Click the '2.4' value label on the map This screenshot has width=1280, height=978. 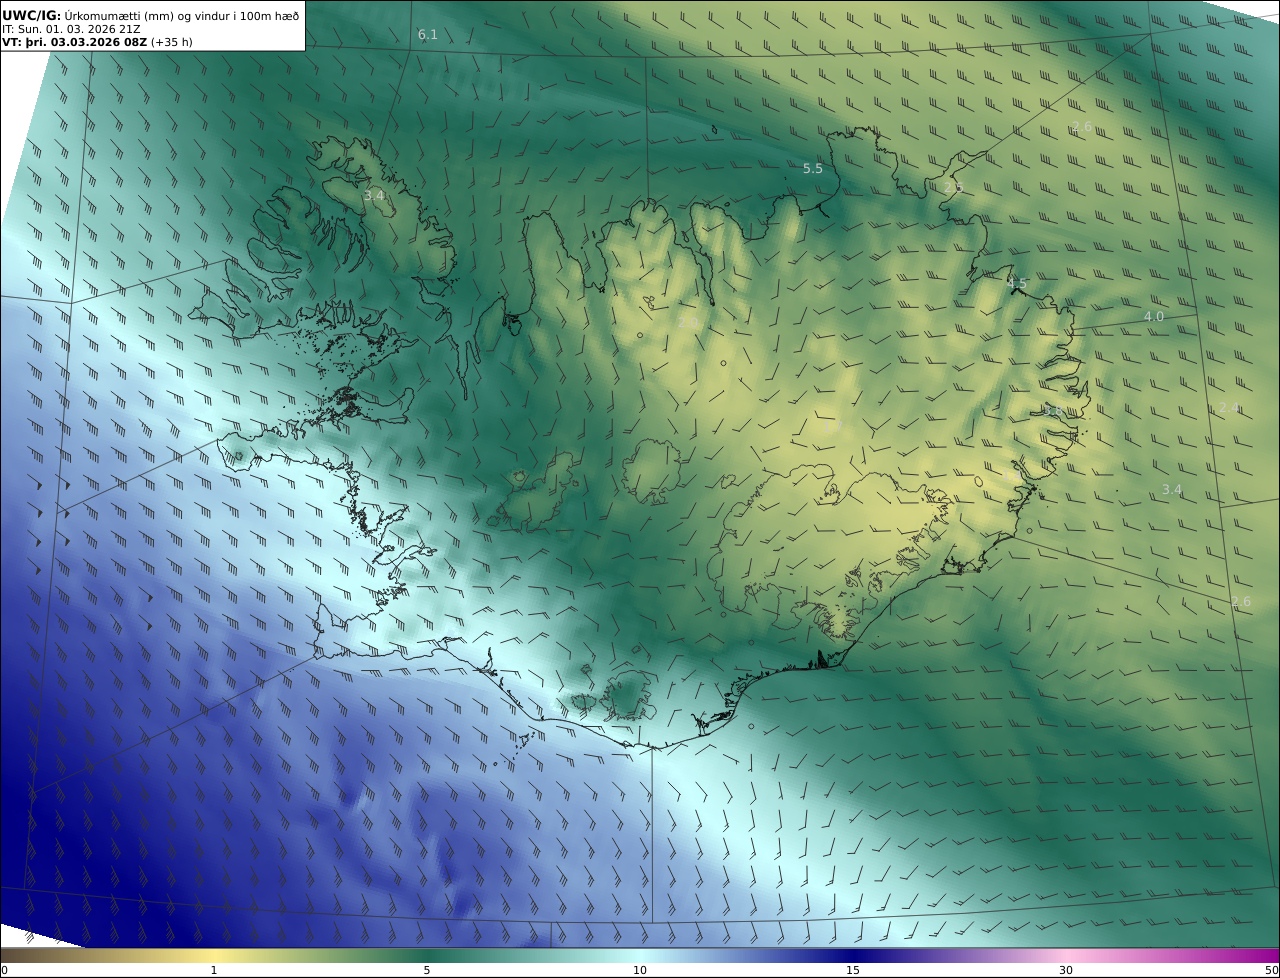click(x=1229, y=407)
